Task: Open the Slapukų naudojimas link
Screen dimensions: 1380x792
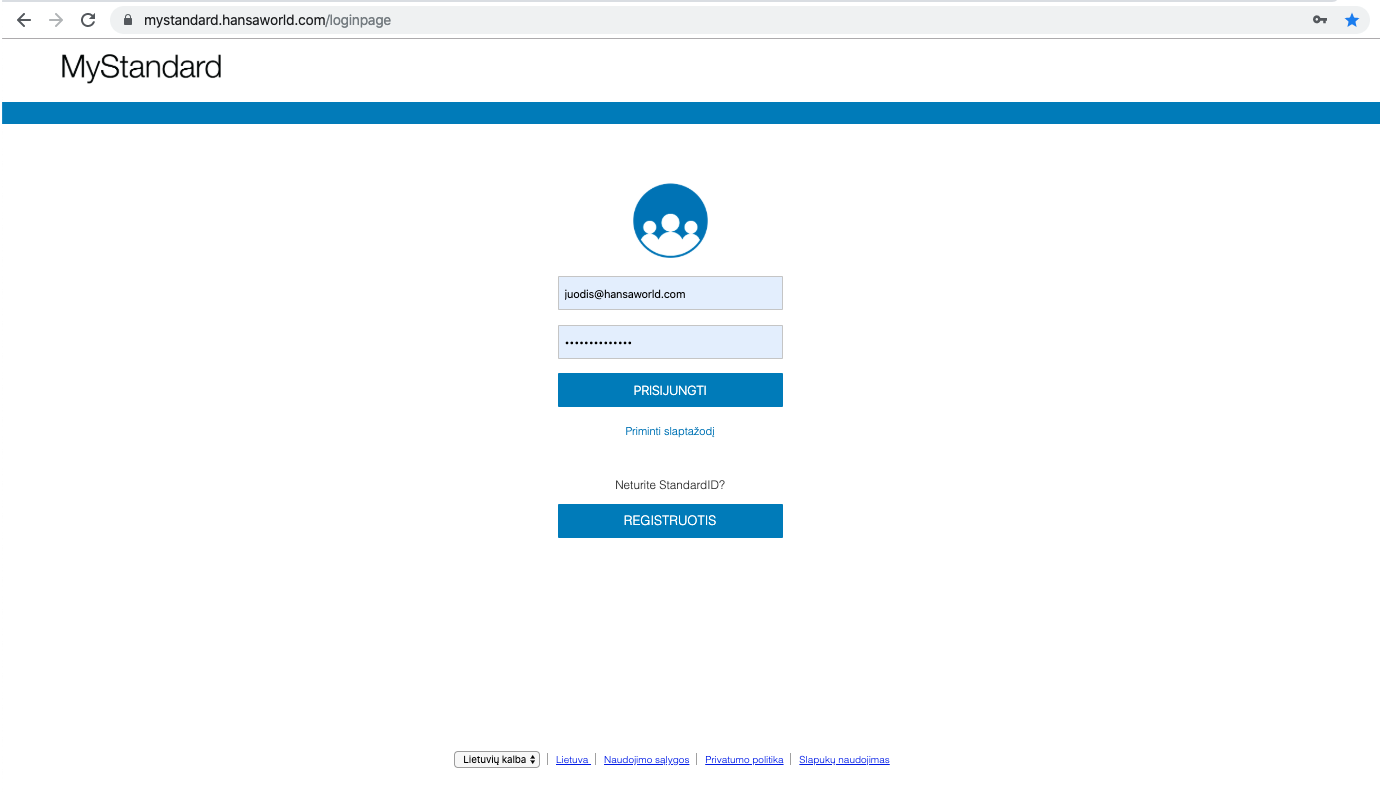Action: click(844, 760)
